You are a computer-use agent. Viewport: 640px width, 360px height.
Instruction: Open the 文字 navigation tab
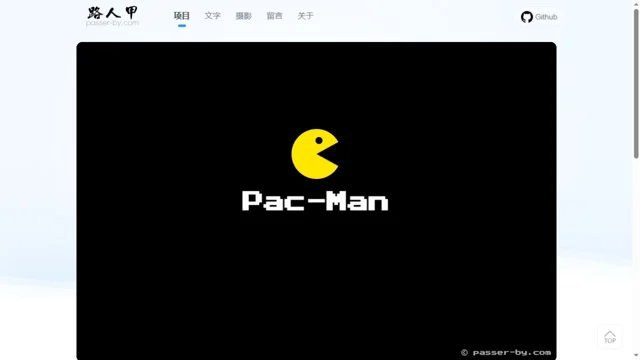pyautogui.click(x=213, y=16)
